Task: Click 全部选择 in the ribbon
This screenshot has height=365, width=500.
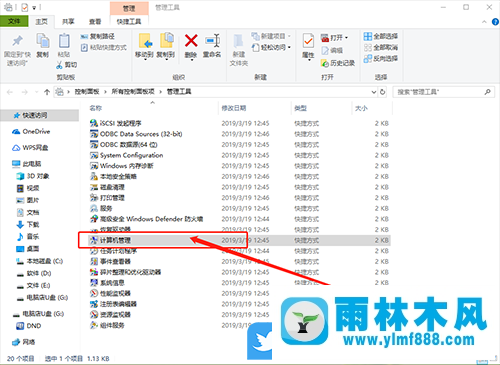Action: pyautogui.click(x=381, y=36)
